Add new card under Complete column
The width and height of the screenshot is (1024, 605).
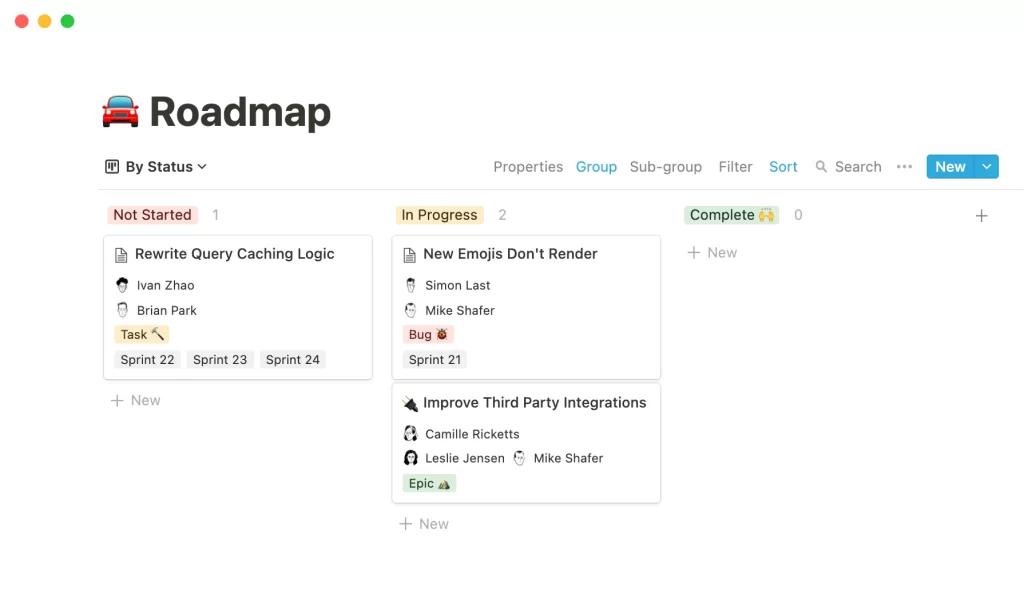click(712, 253)
